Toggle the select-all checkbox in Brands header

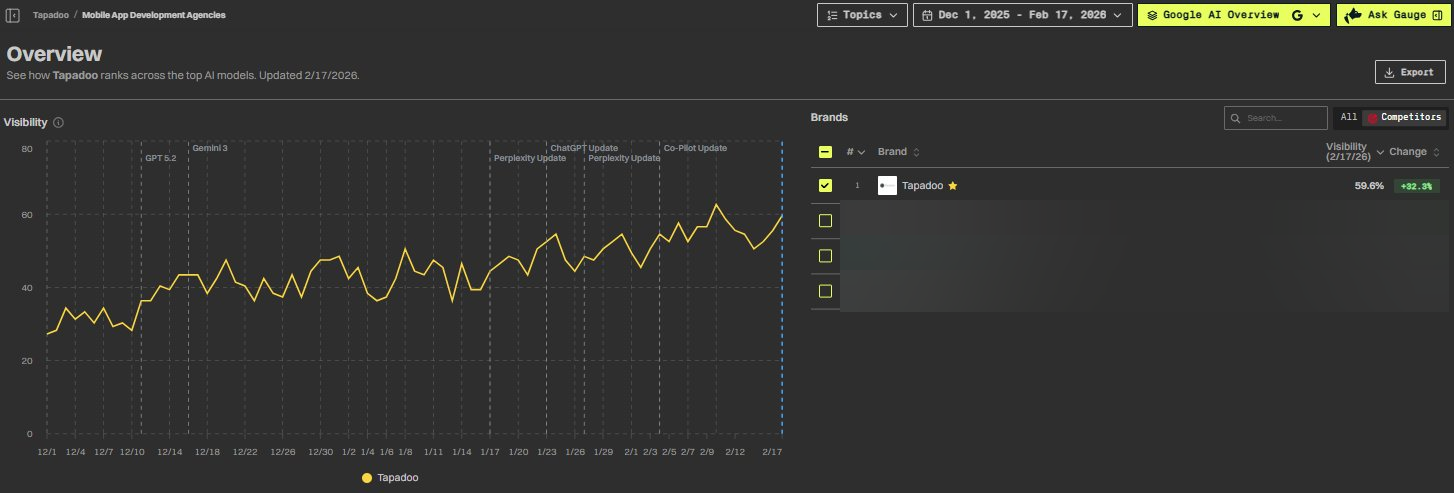pyautogui.click(x=825, y=152)
